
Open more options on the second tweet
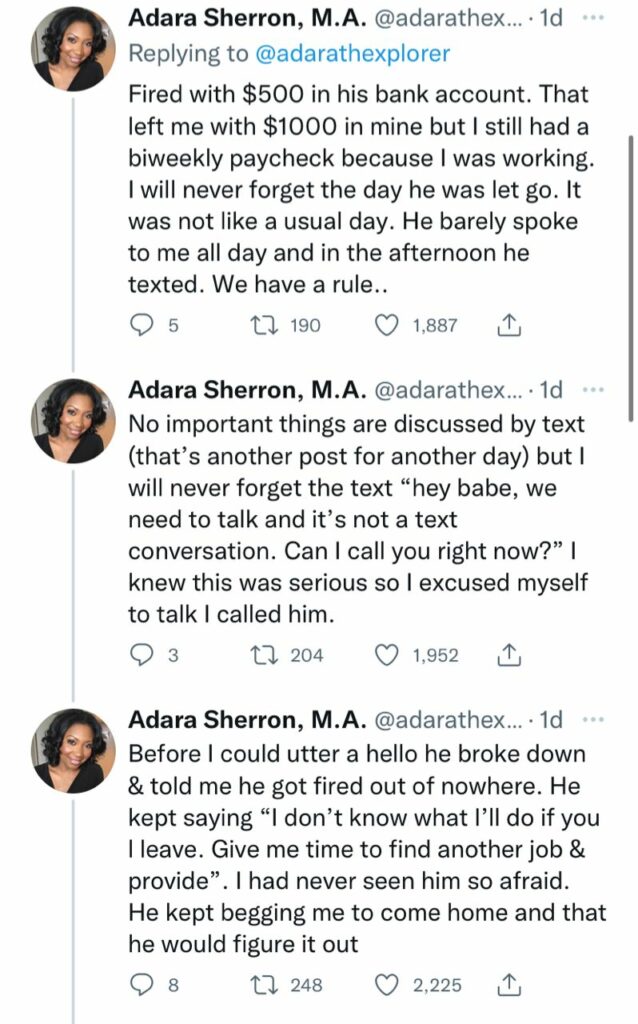592,390
